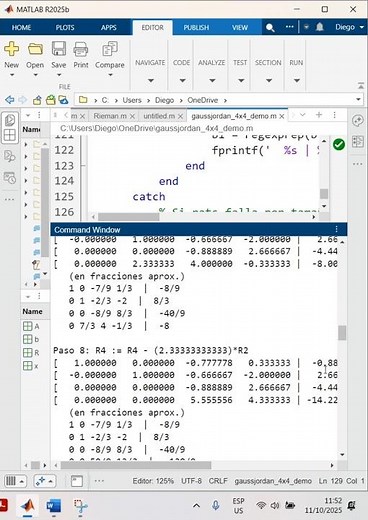Viewport: 368px width, 520px height.
Task: Click the Print icon in toolstrip
Action: [x=81, y=49]
